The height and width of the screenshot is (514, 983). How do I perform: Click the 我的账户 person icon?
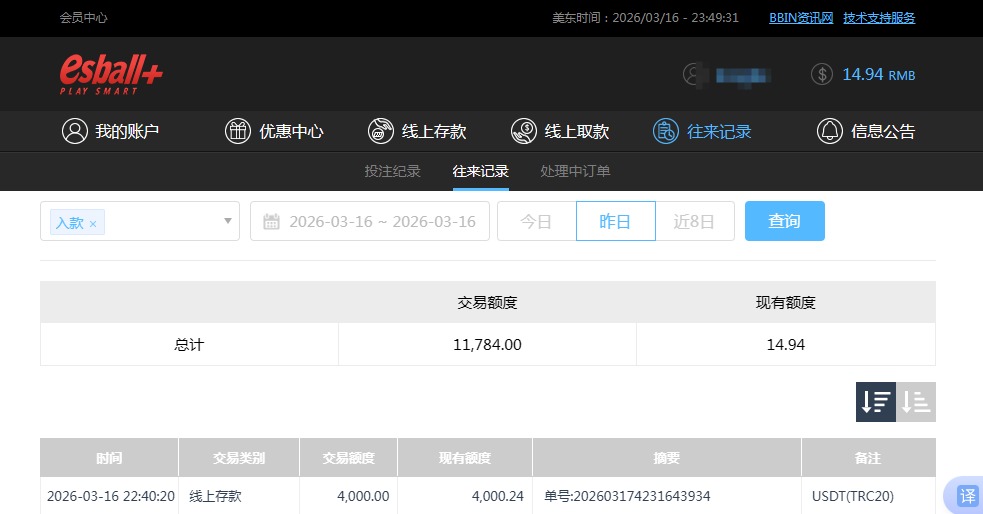point(75,131)
